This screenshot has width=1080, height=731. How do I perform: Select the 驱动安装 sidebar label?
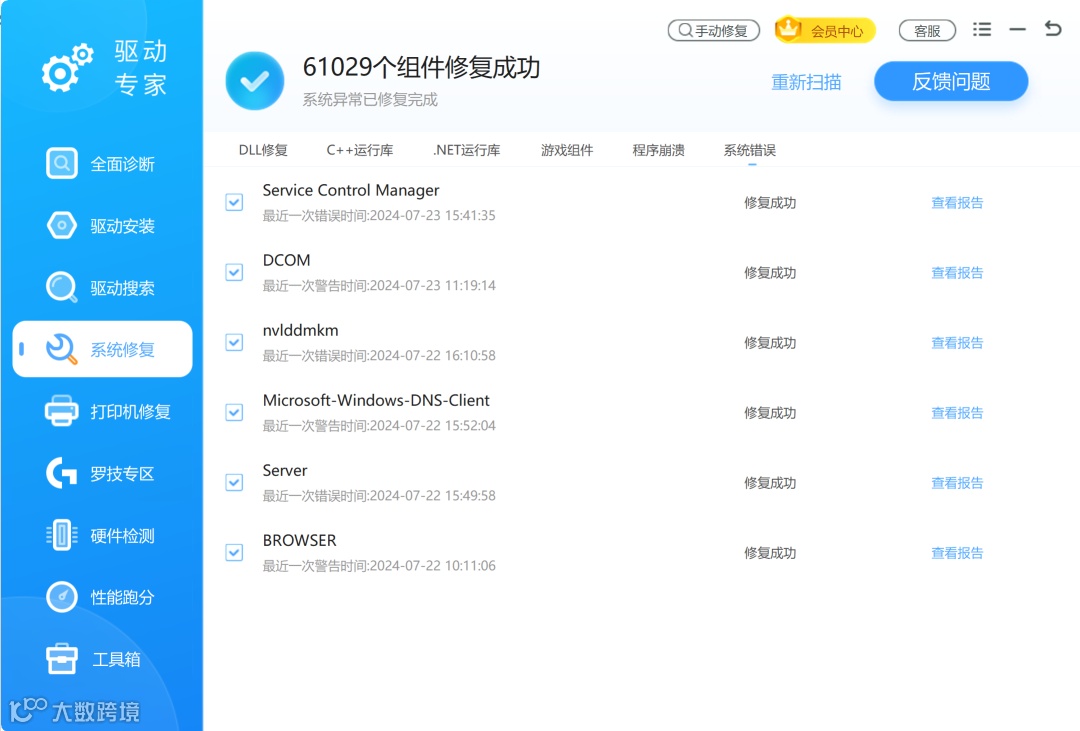[x=123, y=226]
